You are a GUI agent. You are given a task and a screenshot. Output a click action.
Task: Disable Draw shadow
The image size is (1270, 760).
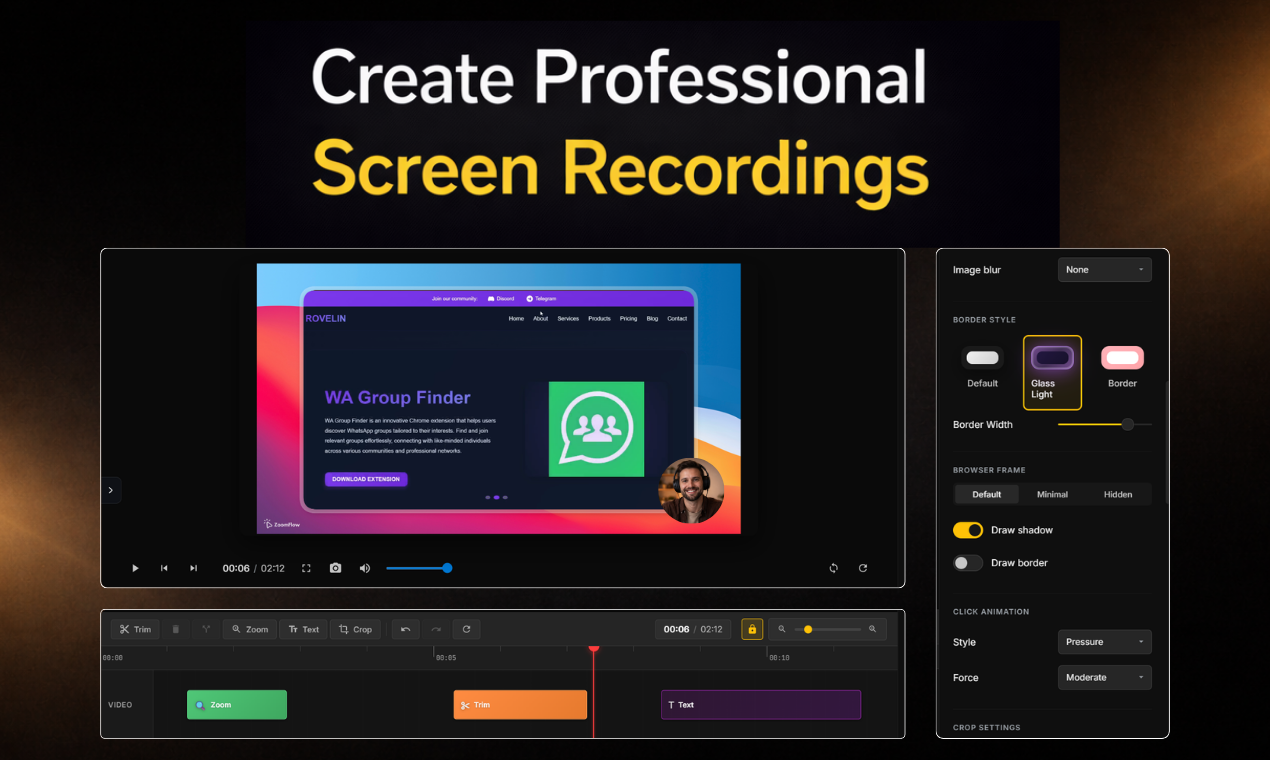coord(967,530)
